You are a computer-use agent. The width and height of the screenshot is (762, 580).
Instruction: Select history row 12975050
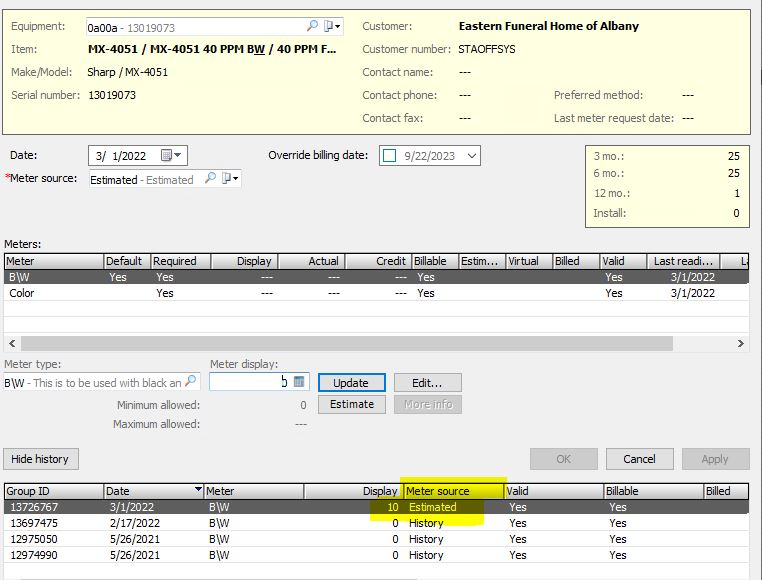pos(376,539)
